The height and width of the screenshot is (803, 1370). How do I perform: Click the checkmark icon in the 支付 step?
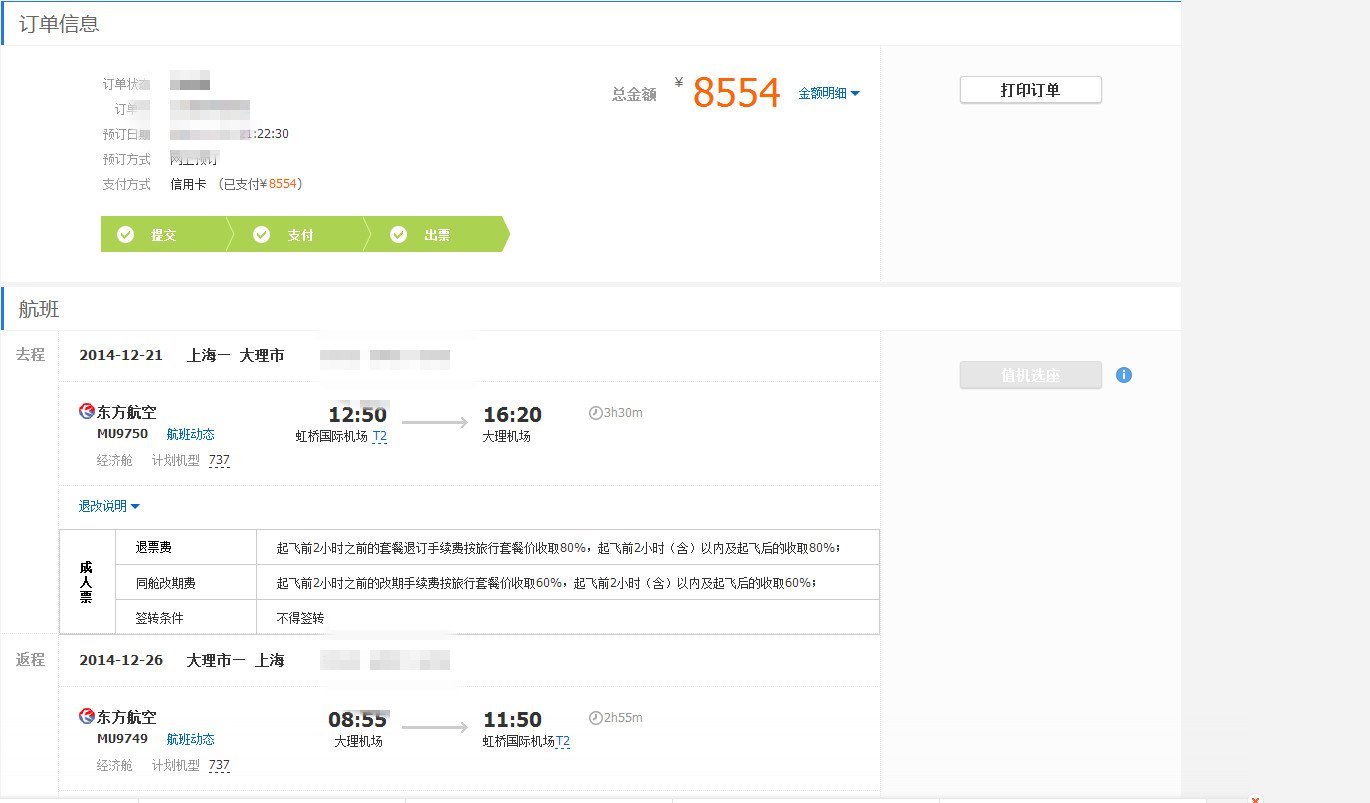(261, 235)
